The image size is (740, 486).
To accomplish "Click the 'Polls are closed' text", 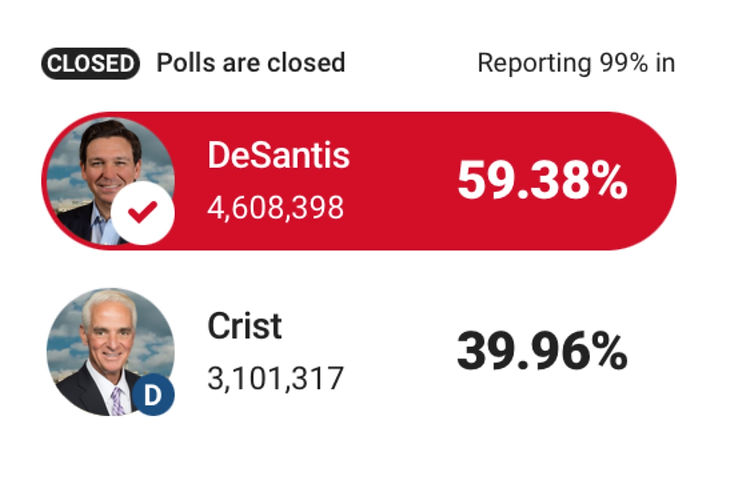I will pos(251,63).
